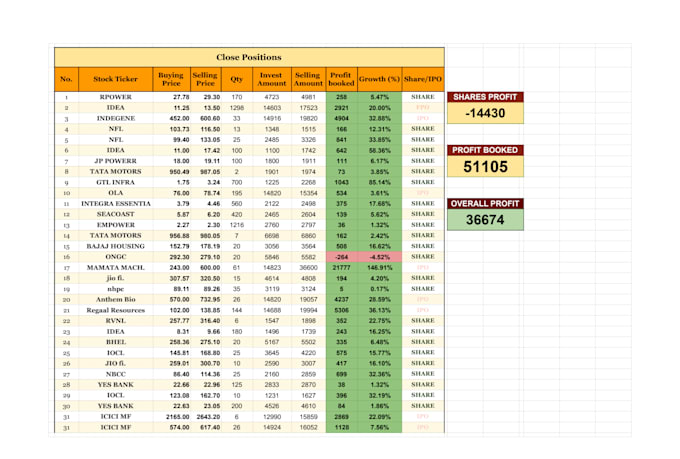This screenshot has height=459, width=680.
Task: Select the JP POWERR ticker cell
Action: 115,161
